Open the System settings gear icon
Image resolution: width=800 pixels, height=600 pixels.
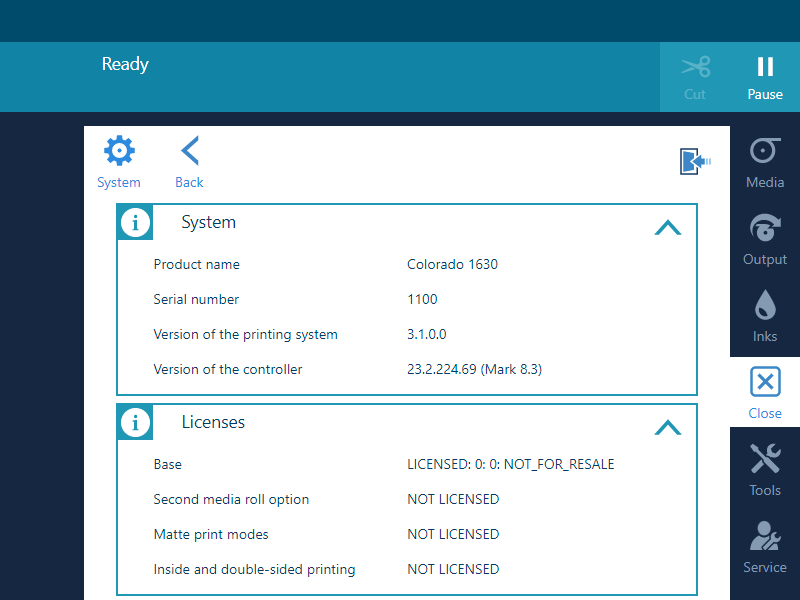point(119,152)
